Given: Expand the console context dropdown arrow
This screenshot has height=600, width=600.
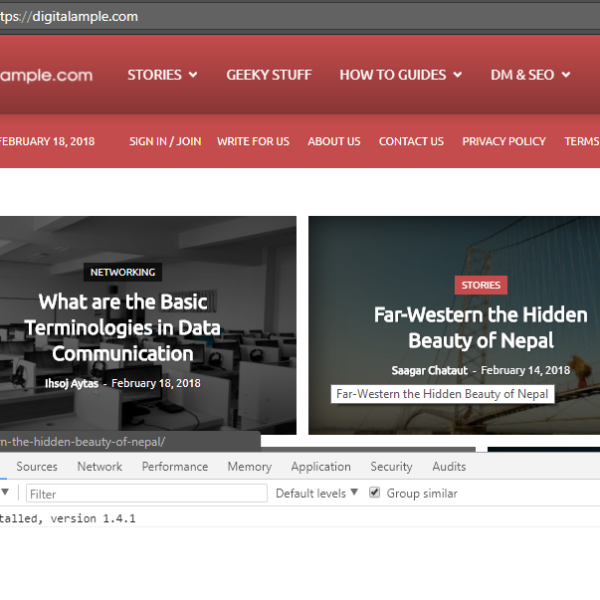Looking at the screenshot, I should 5,492.
